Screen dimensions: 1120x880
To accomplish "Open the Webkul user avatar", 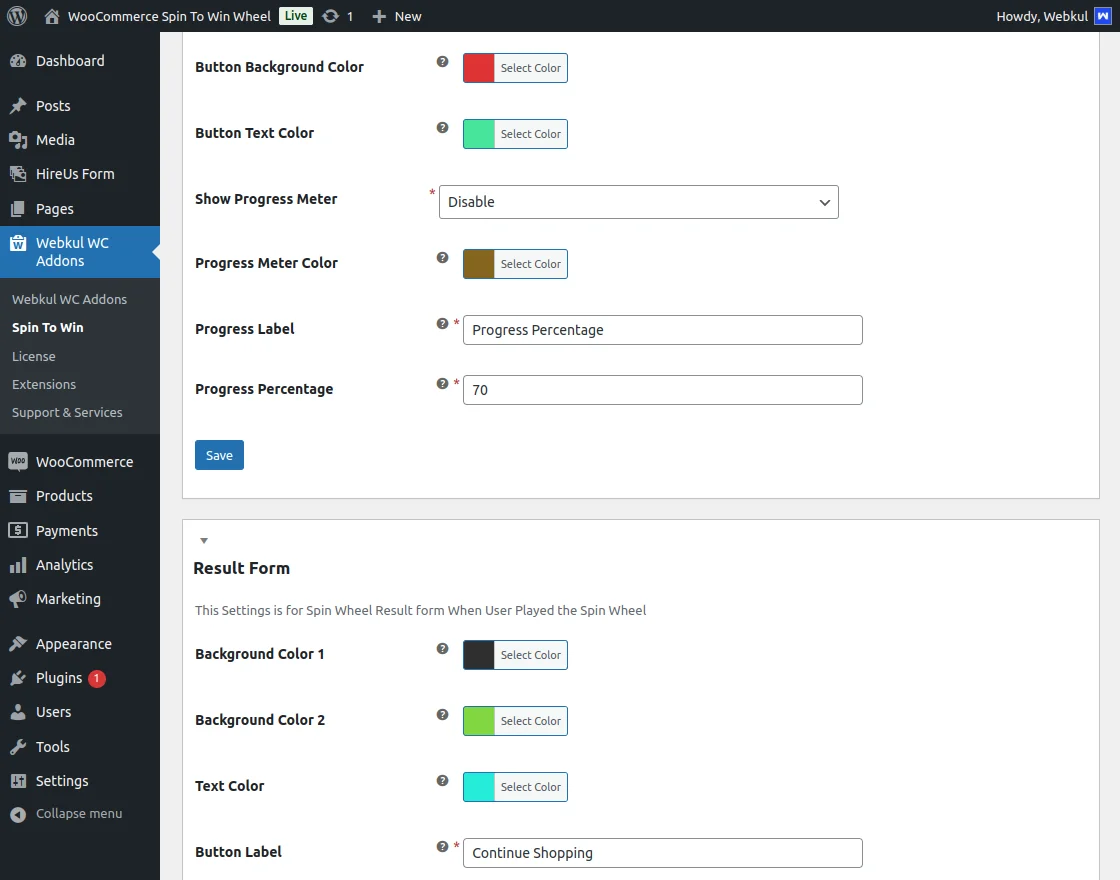I will [x=1103, y=16].
